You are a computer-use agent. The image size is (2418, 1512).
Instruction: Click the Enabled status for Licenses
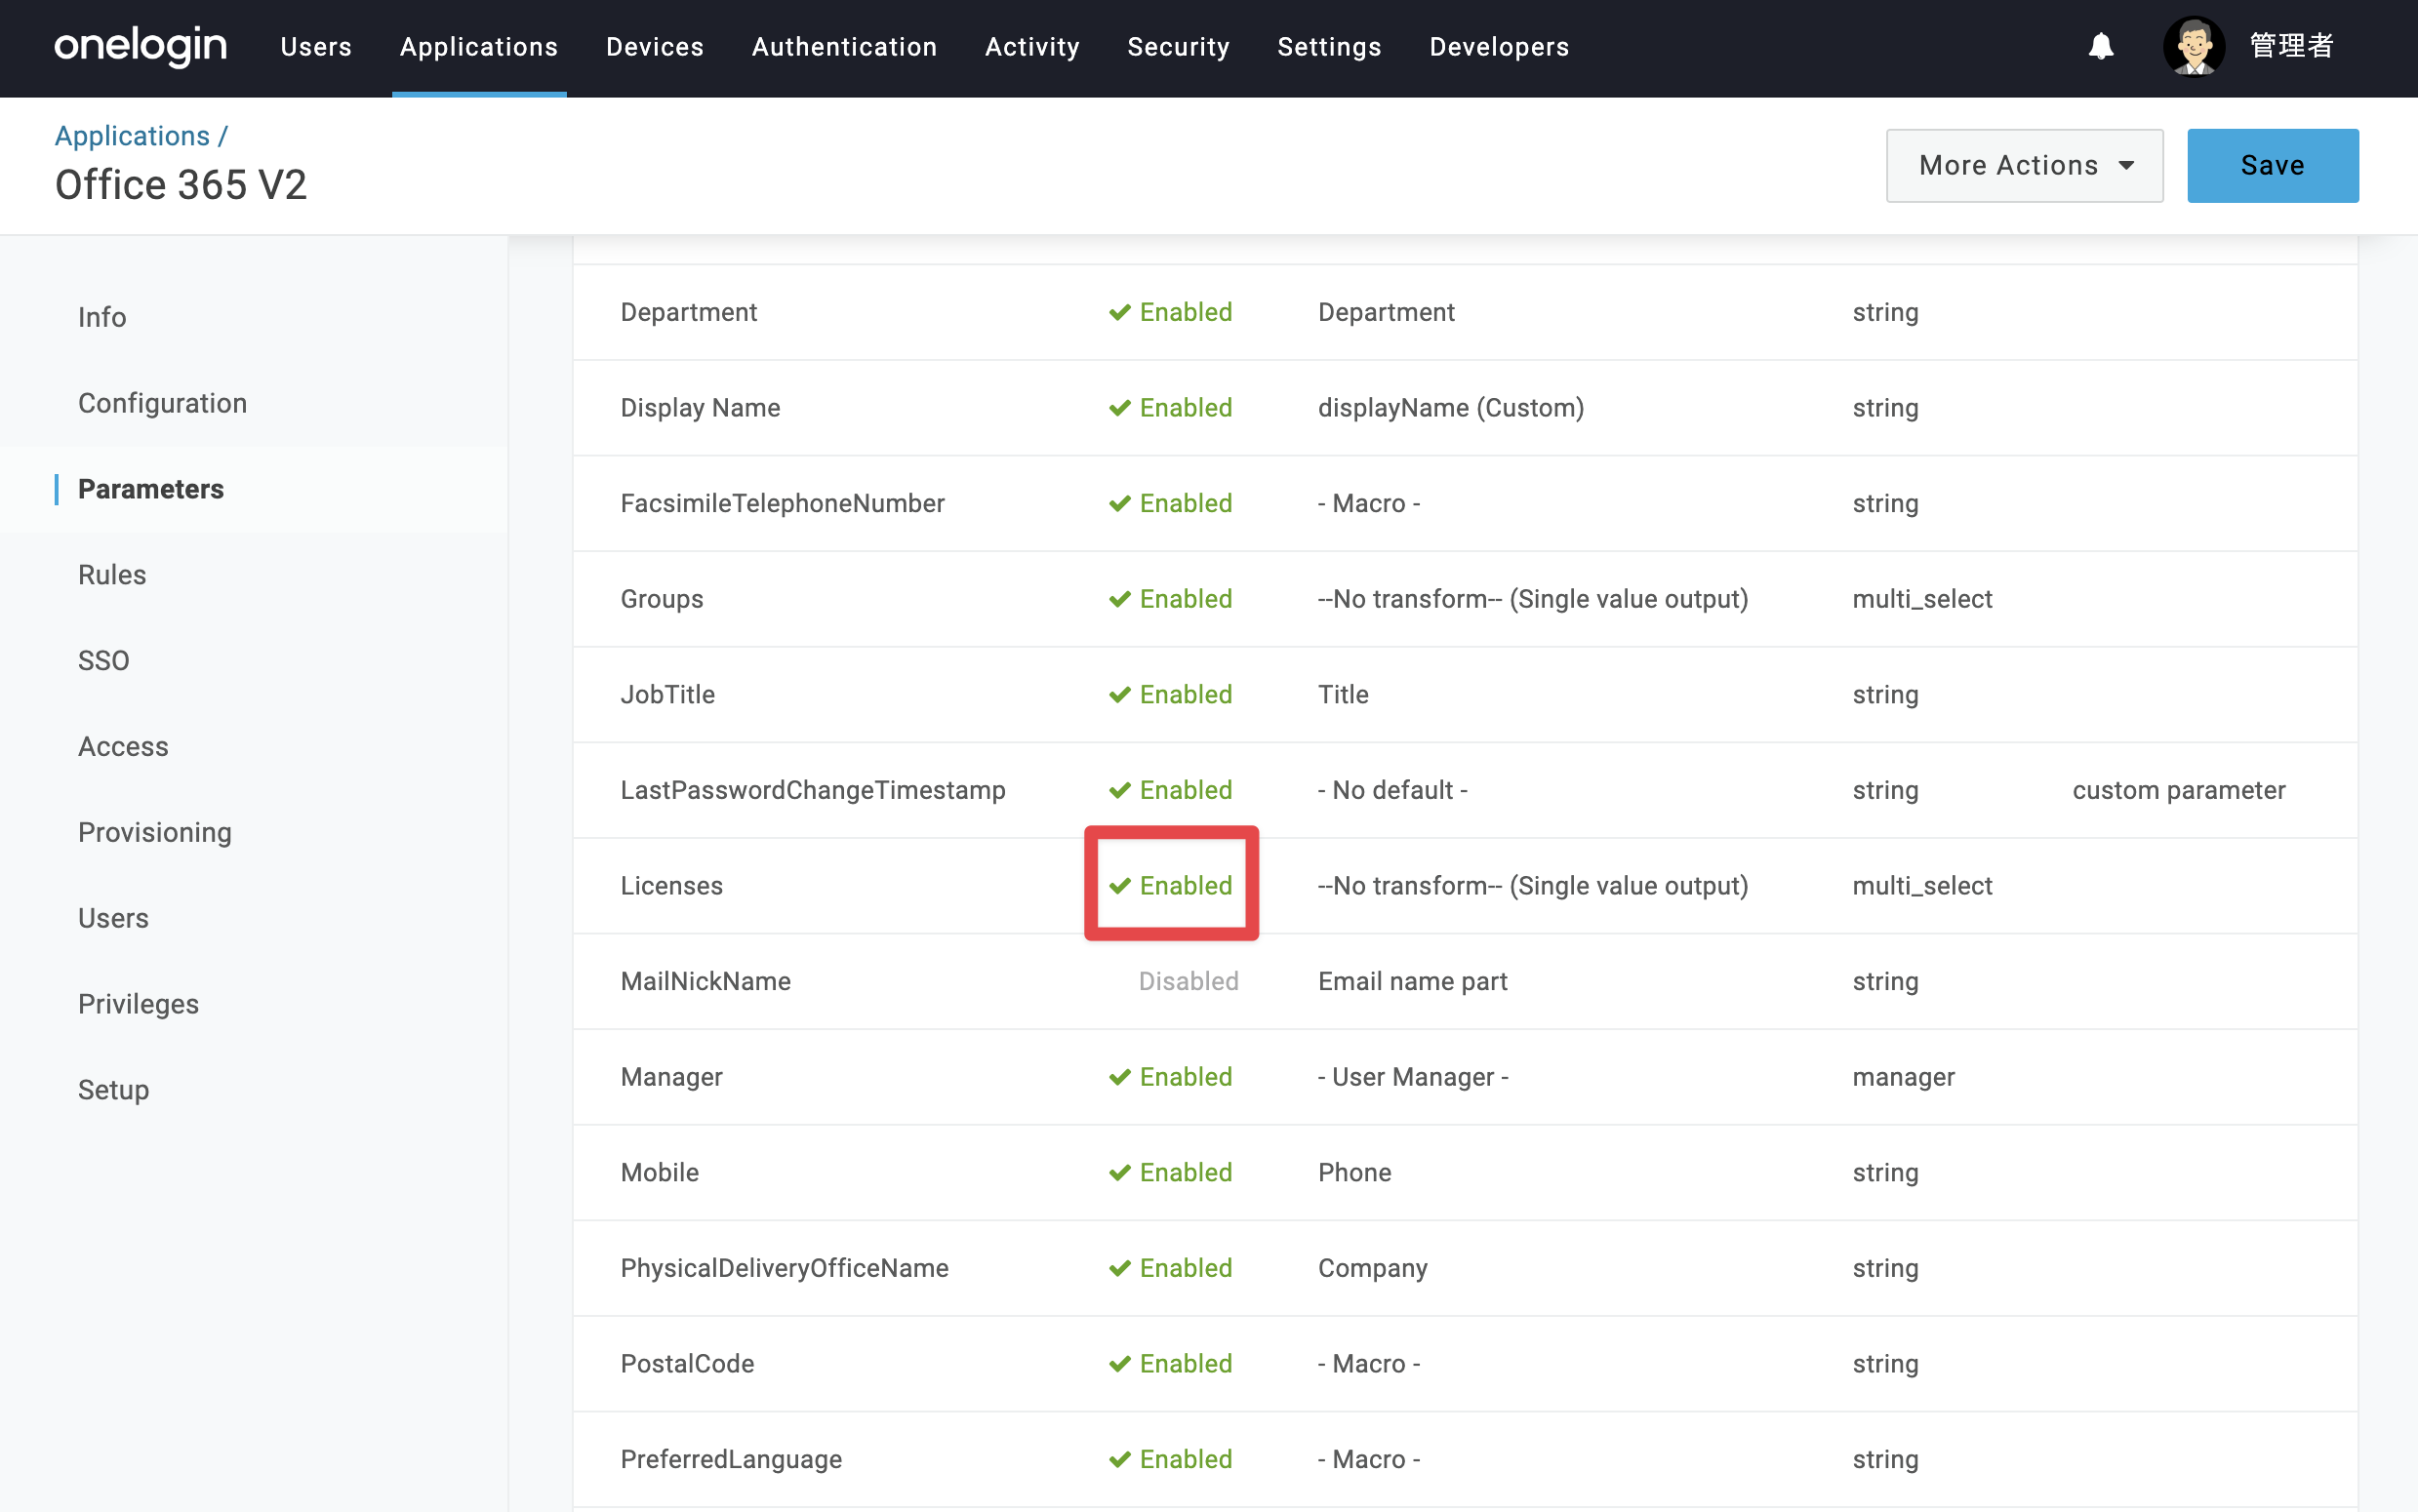point(1171,886)
